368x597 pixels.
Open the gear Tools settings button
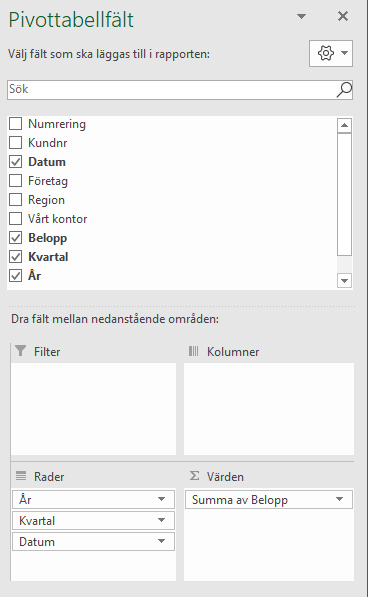(x=331, y=53)
